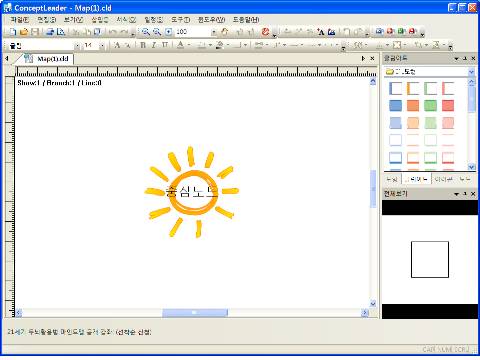
Task: Select the red filled shape style swatch
Action: (x=448, y=106)
